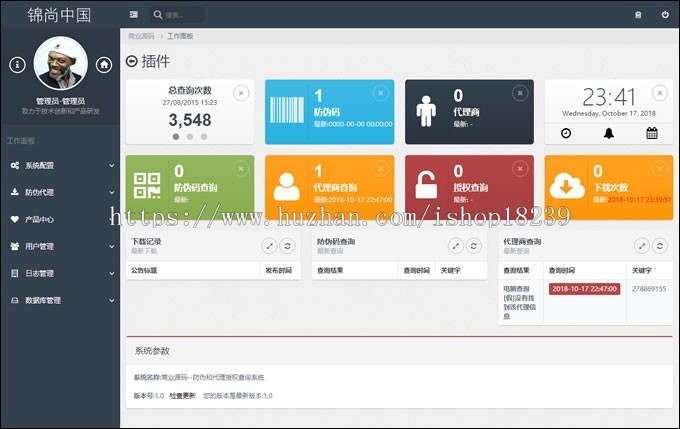This screenshot has height=429, width=680.
Task: Select third carousel dot in 总查询次数 card
Action: [x=204, y=137]
